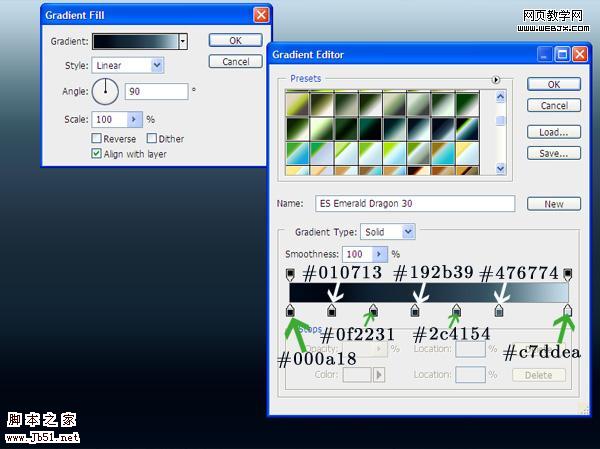
Task: Click the presets scrollbar down arrow
Action: (500, 168)
